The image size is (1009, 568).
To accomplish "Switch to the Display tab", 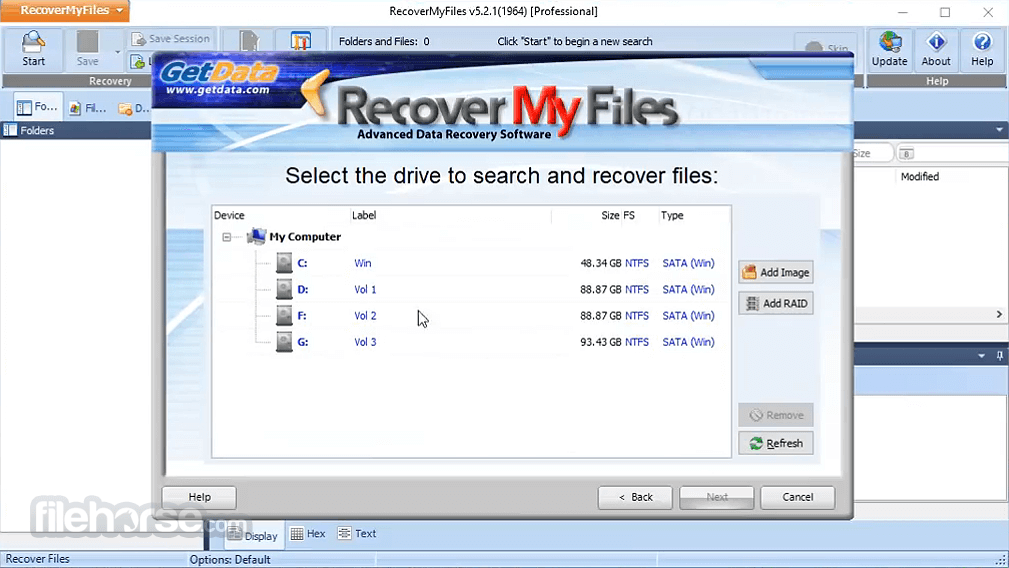I will click(252, 535).
